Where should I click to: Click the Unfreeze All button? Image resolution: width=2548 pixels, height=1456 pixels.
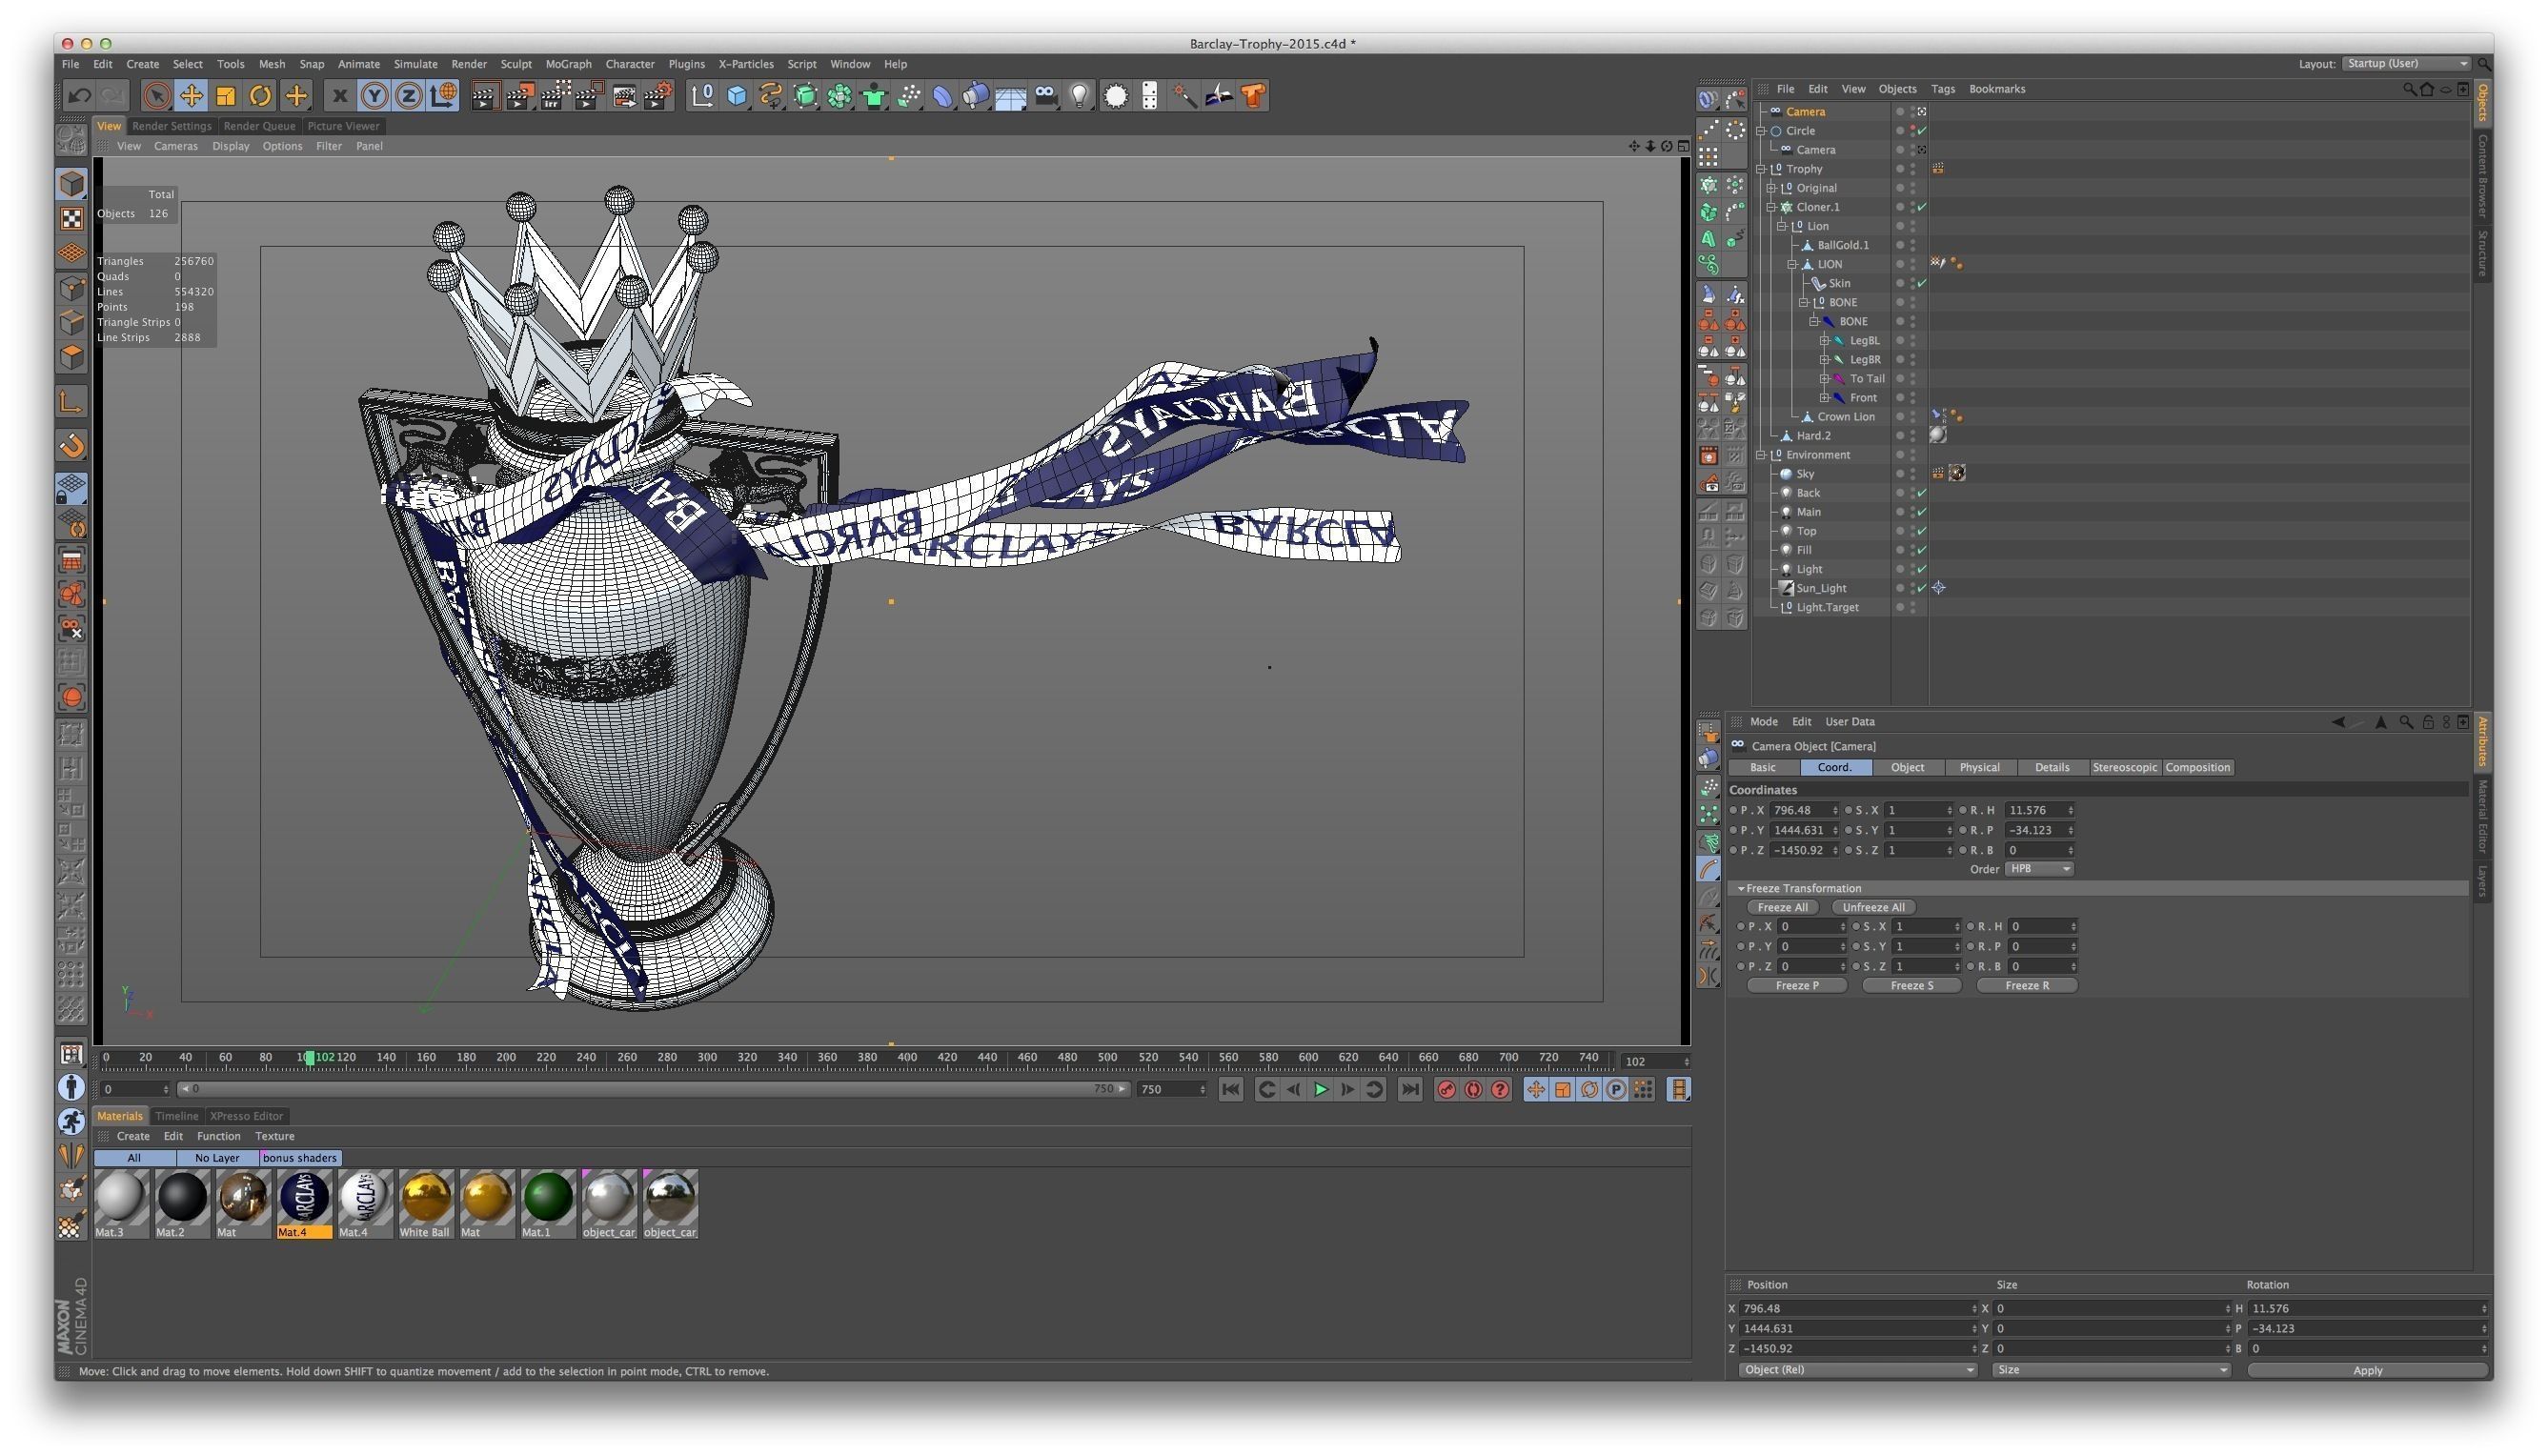[1873, 908]
